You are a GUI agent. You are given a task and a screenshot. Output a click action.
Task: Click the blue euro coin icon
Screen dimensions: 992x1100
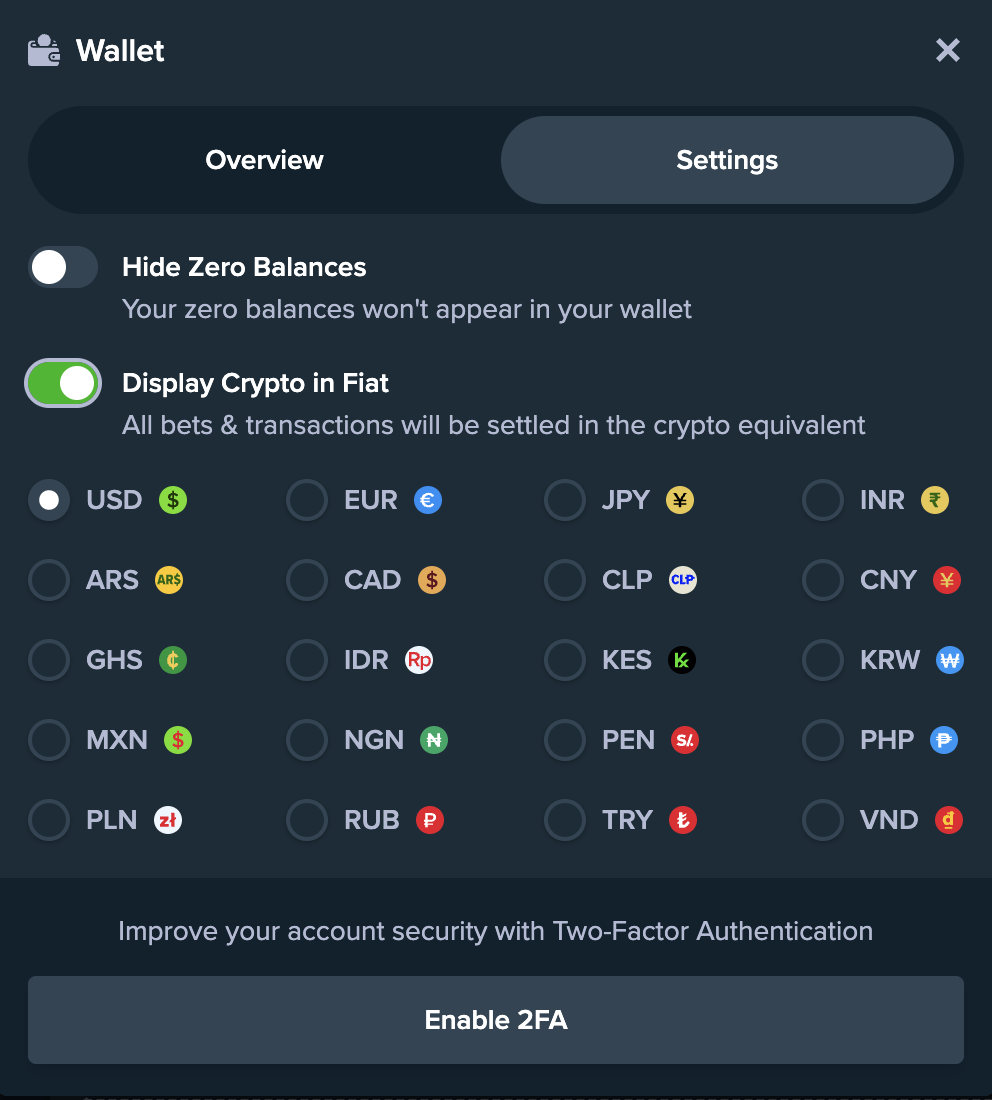[x=428, y=500]
